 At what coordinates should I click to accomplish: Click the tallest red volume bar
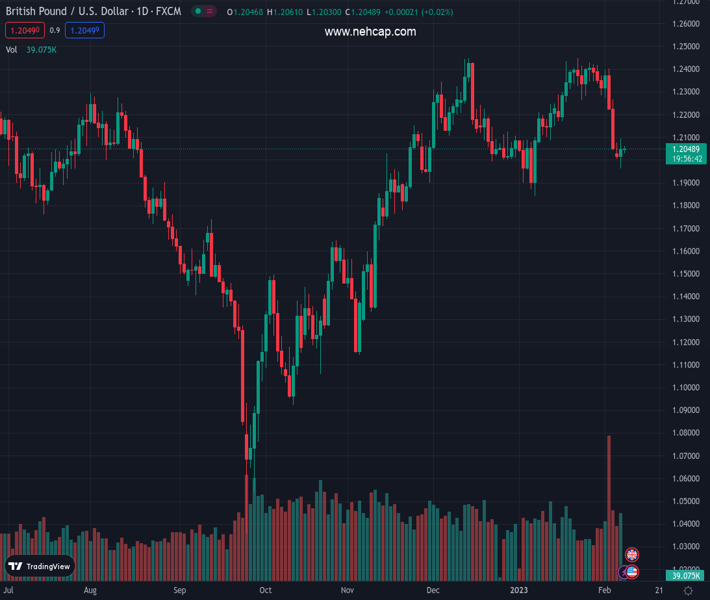(x=608, y=500)
